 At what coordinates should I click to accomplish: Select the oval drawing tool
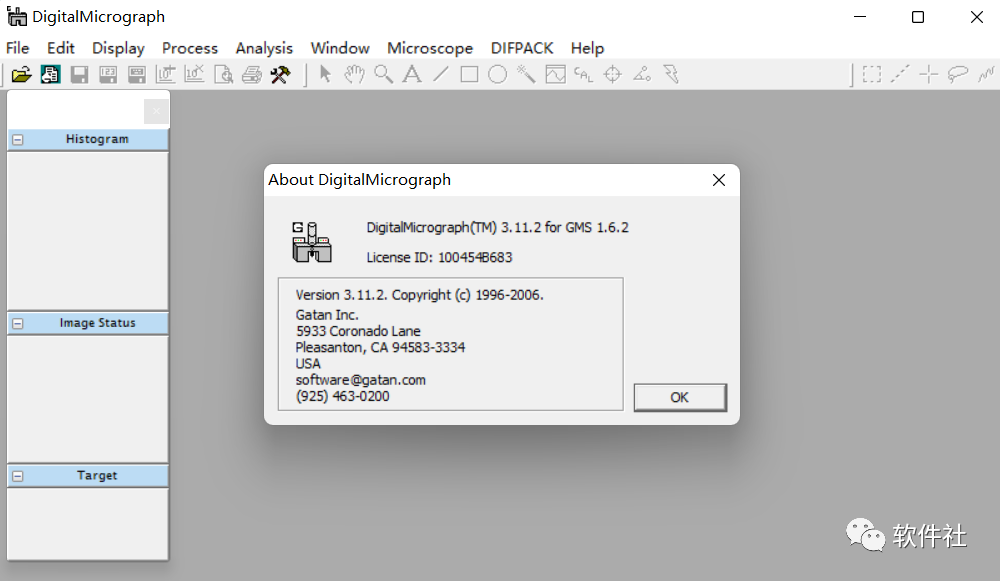point(497,75)
